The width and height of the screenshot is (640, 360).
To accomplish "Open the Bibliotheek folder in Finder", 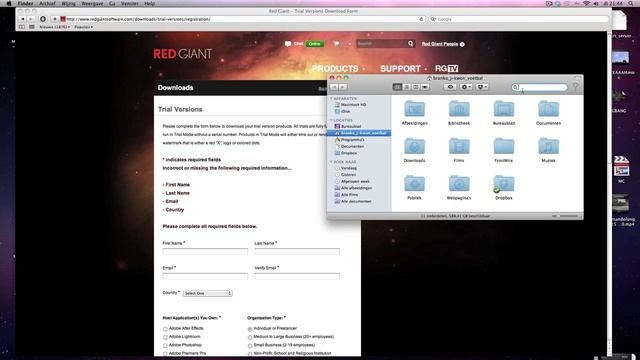I will [x=459, y=109].
